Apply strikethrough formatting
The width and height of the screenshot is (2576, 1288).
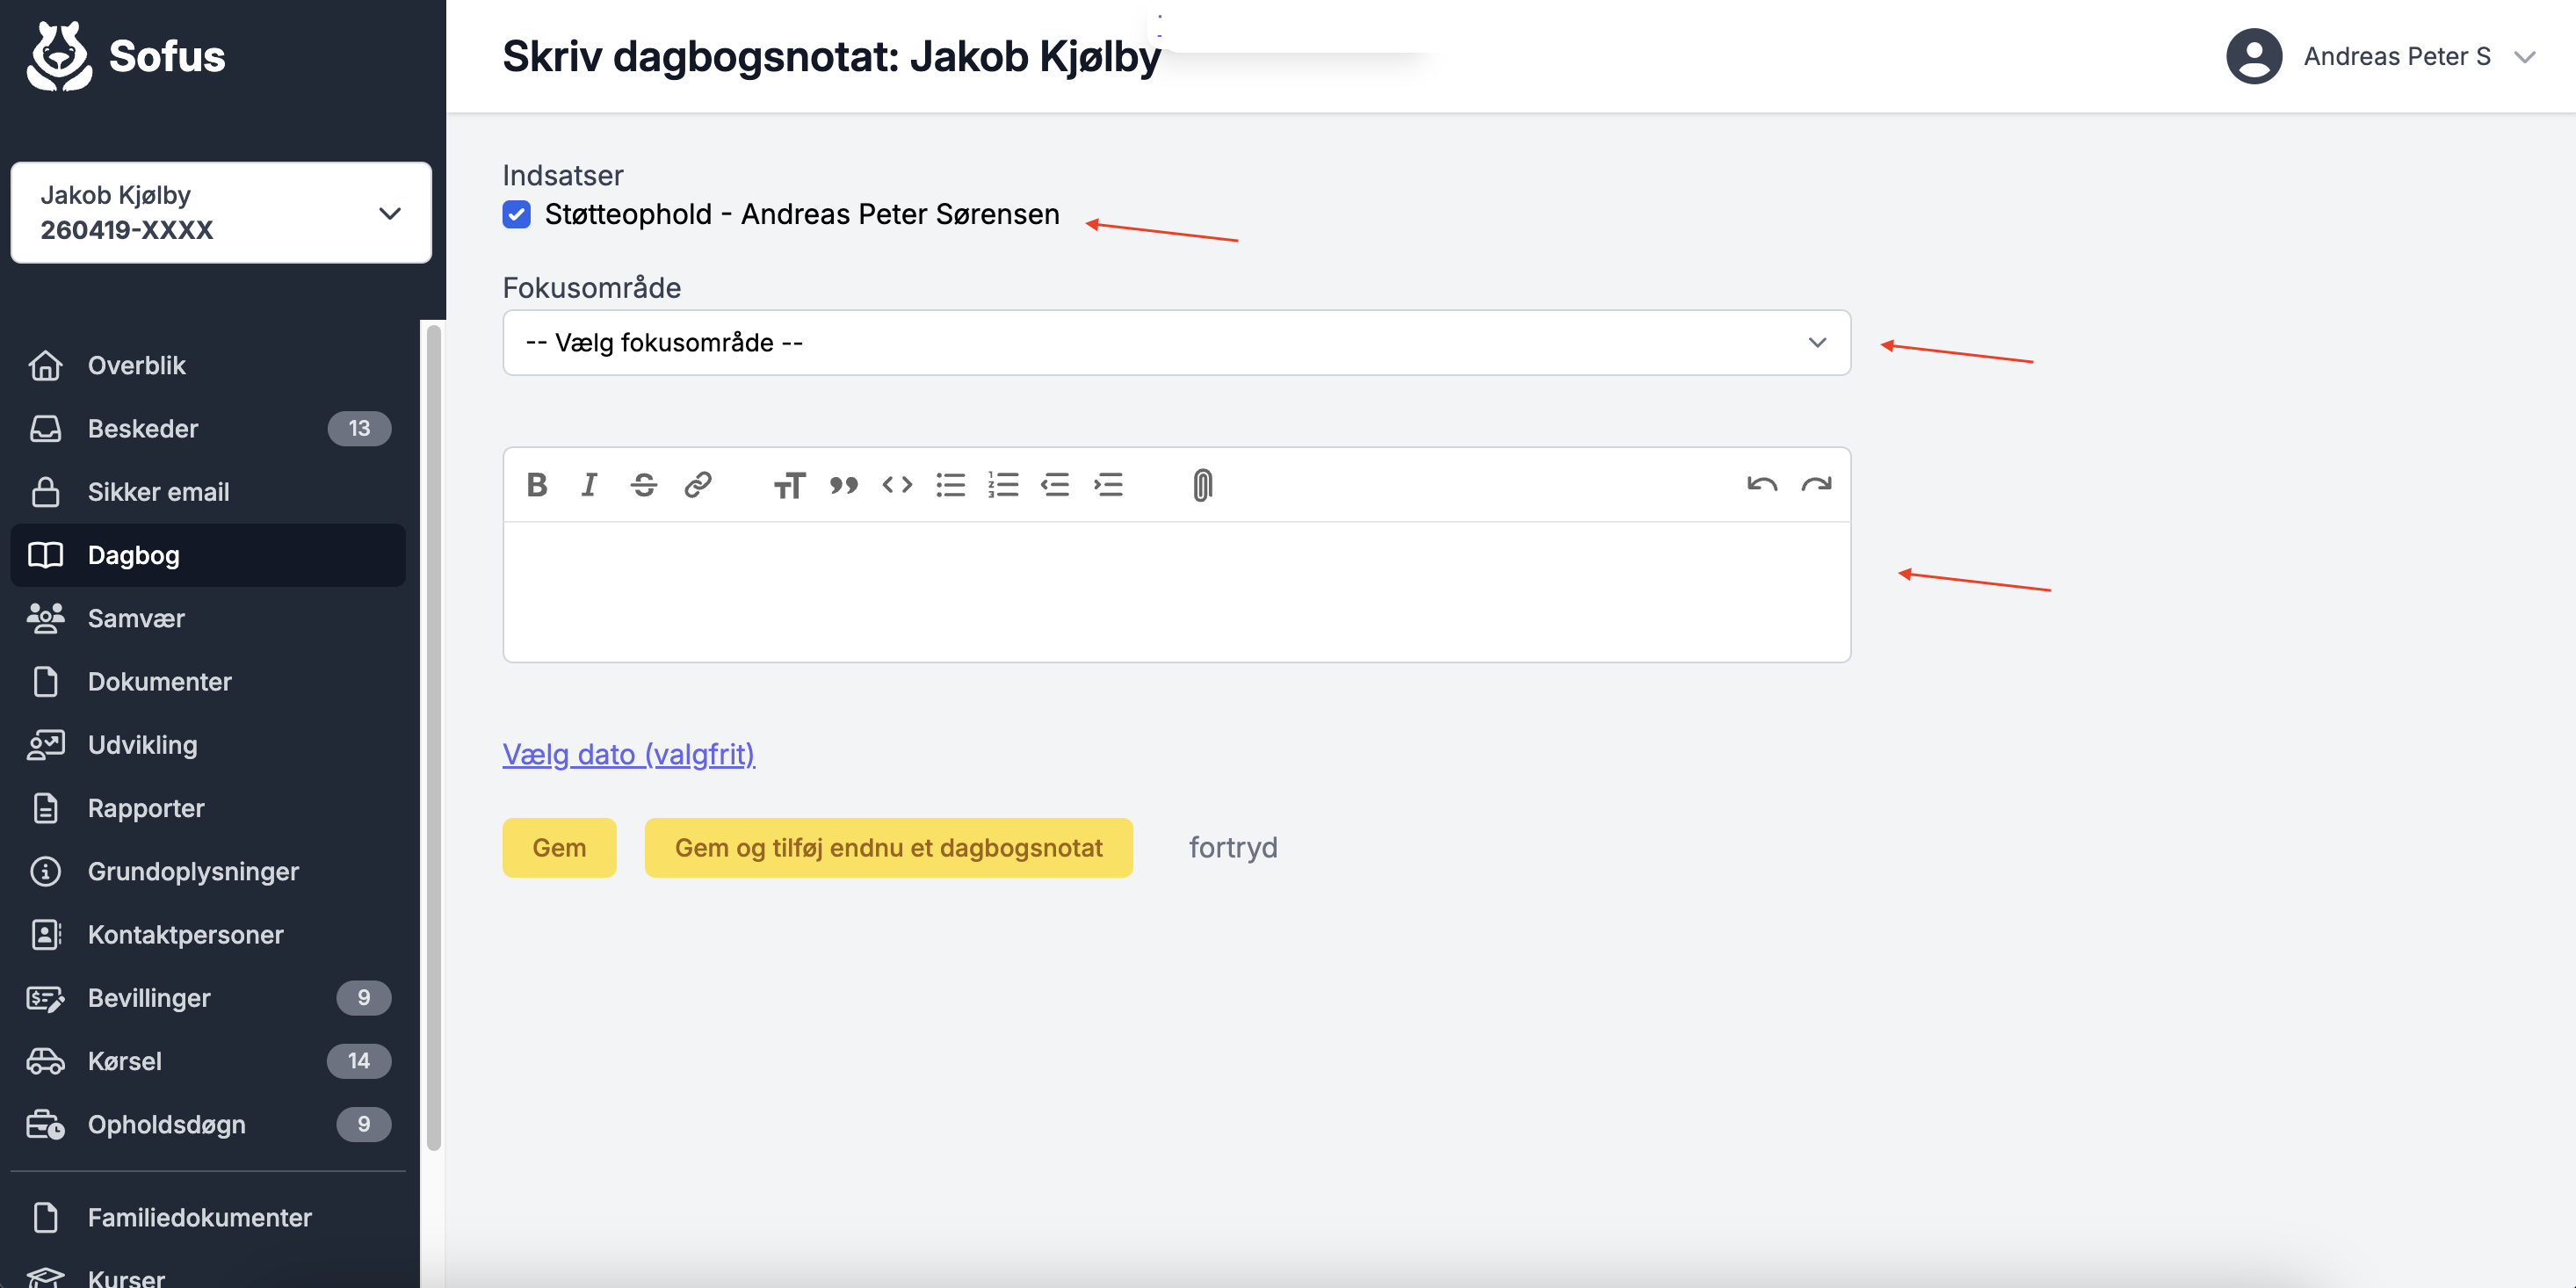(644, 485)
